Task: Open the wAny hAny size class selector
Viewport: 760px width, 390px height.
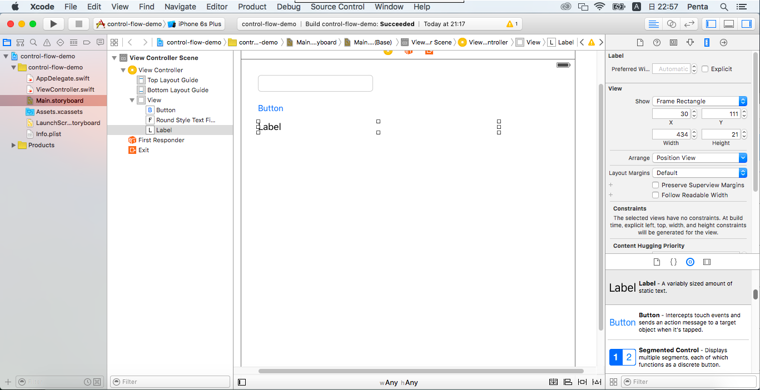Action: pyautogui.click(x=399, y=383)
